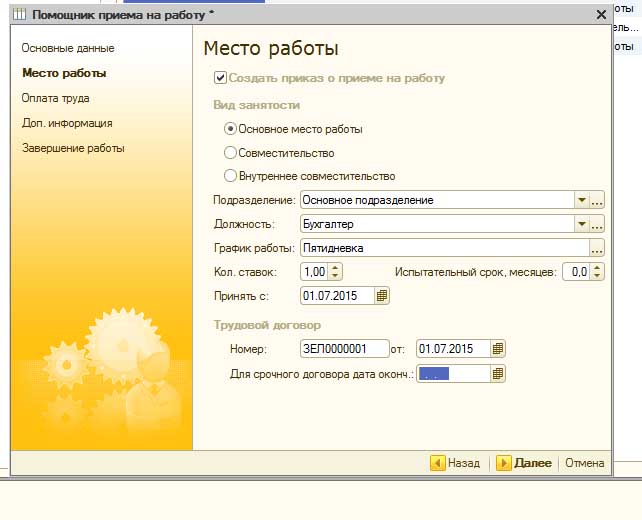Click ellipsis button next to Должность
The height and width of the screenshot is (520, 642).
[x=598, y=224]
